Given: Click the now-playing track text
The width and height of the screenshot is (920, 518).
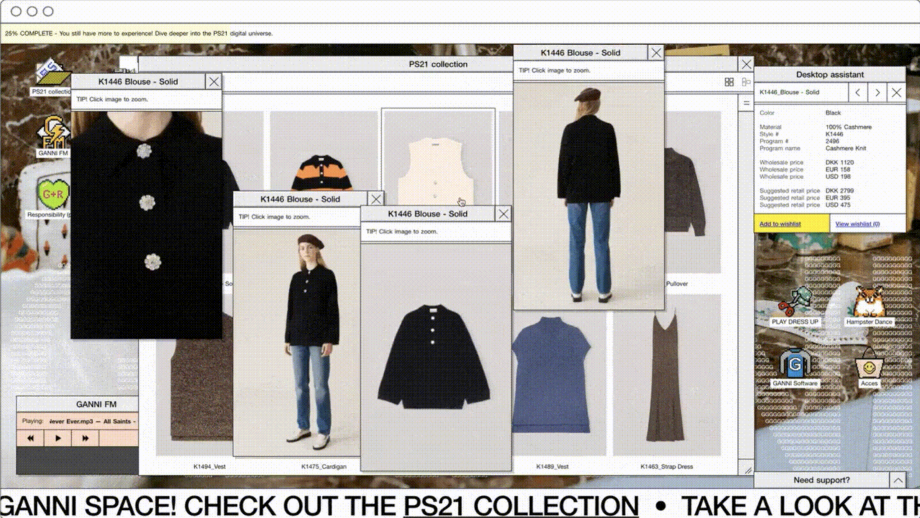Looking at the screenshot, I should pyautogui.click(x=93, y=421).
